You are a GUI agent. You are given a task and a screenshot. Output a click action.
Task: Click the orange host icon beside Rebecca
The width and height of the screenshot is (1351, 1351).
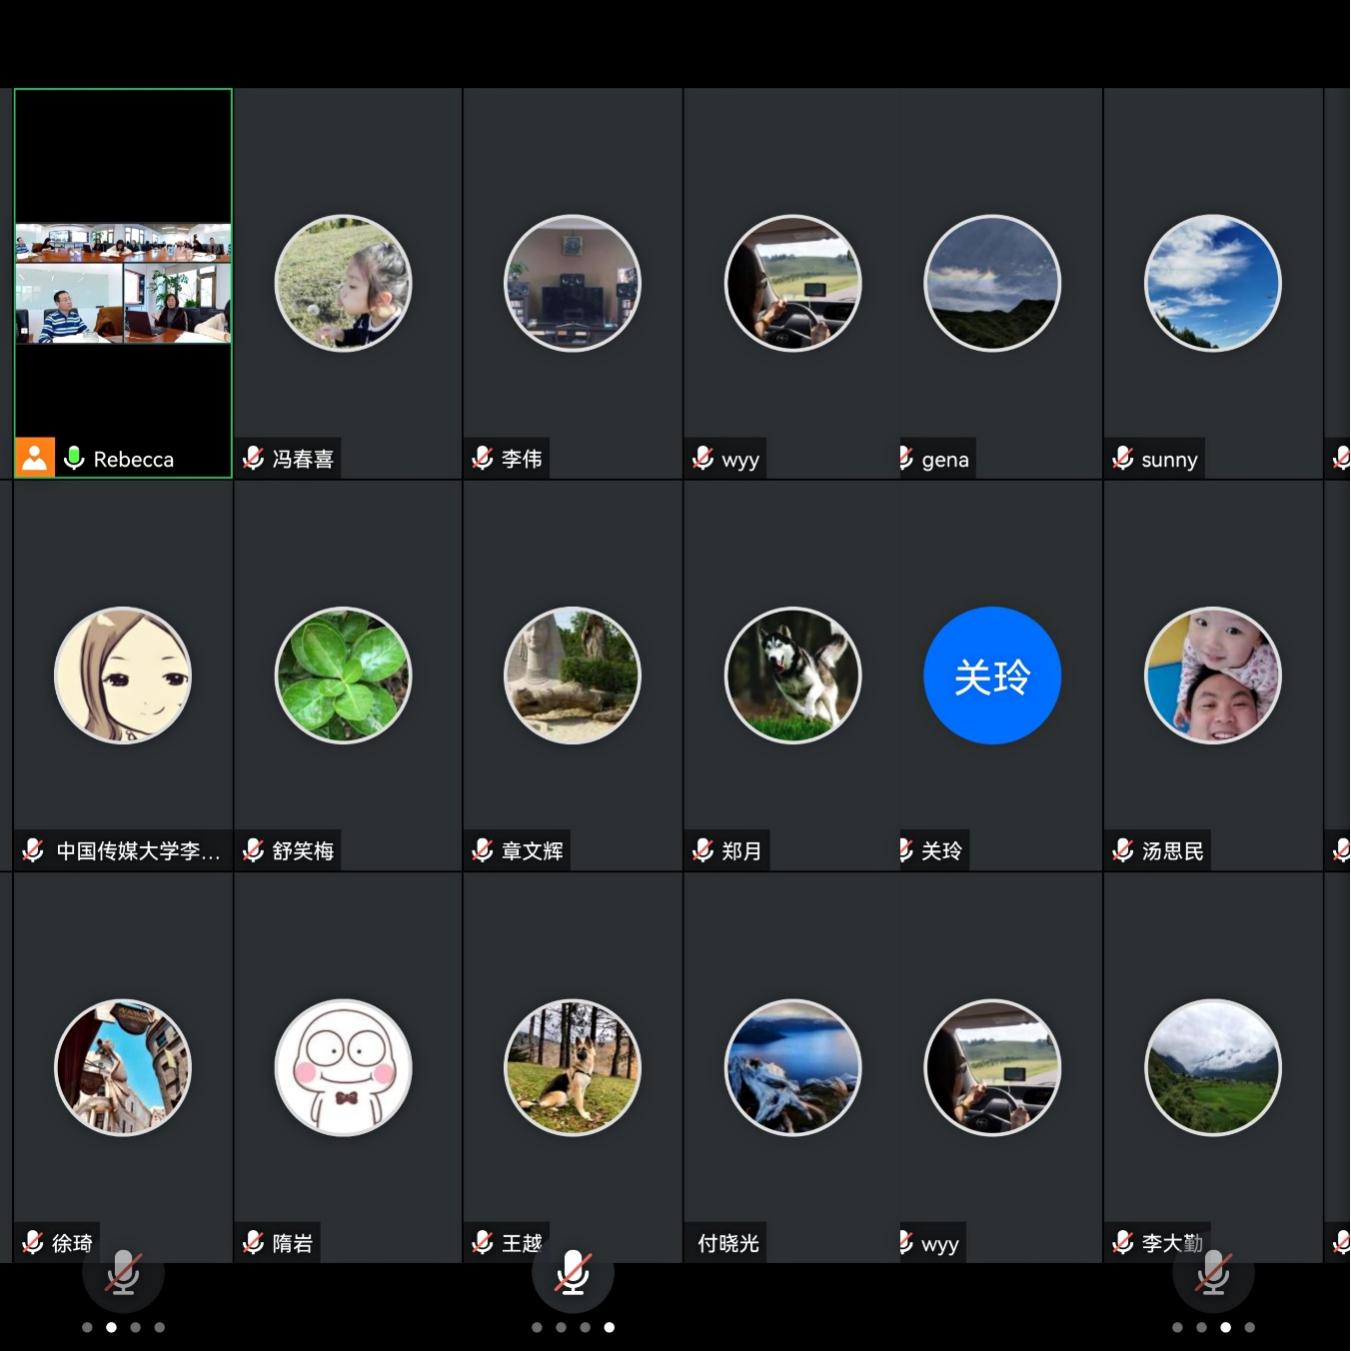pos(34,458)
